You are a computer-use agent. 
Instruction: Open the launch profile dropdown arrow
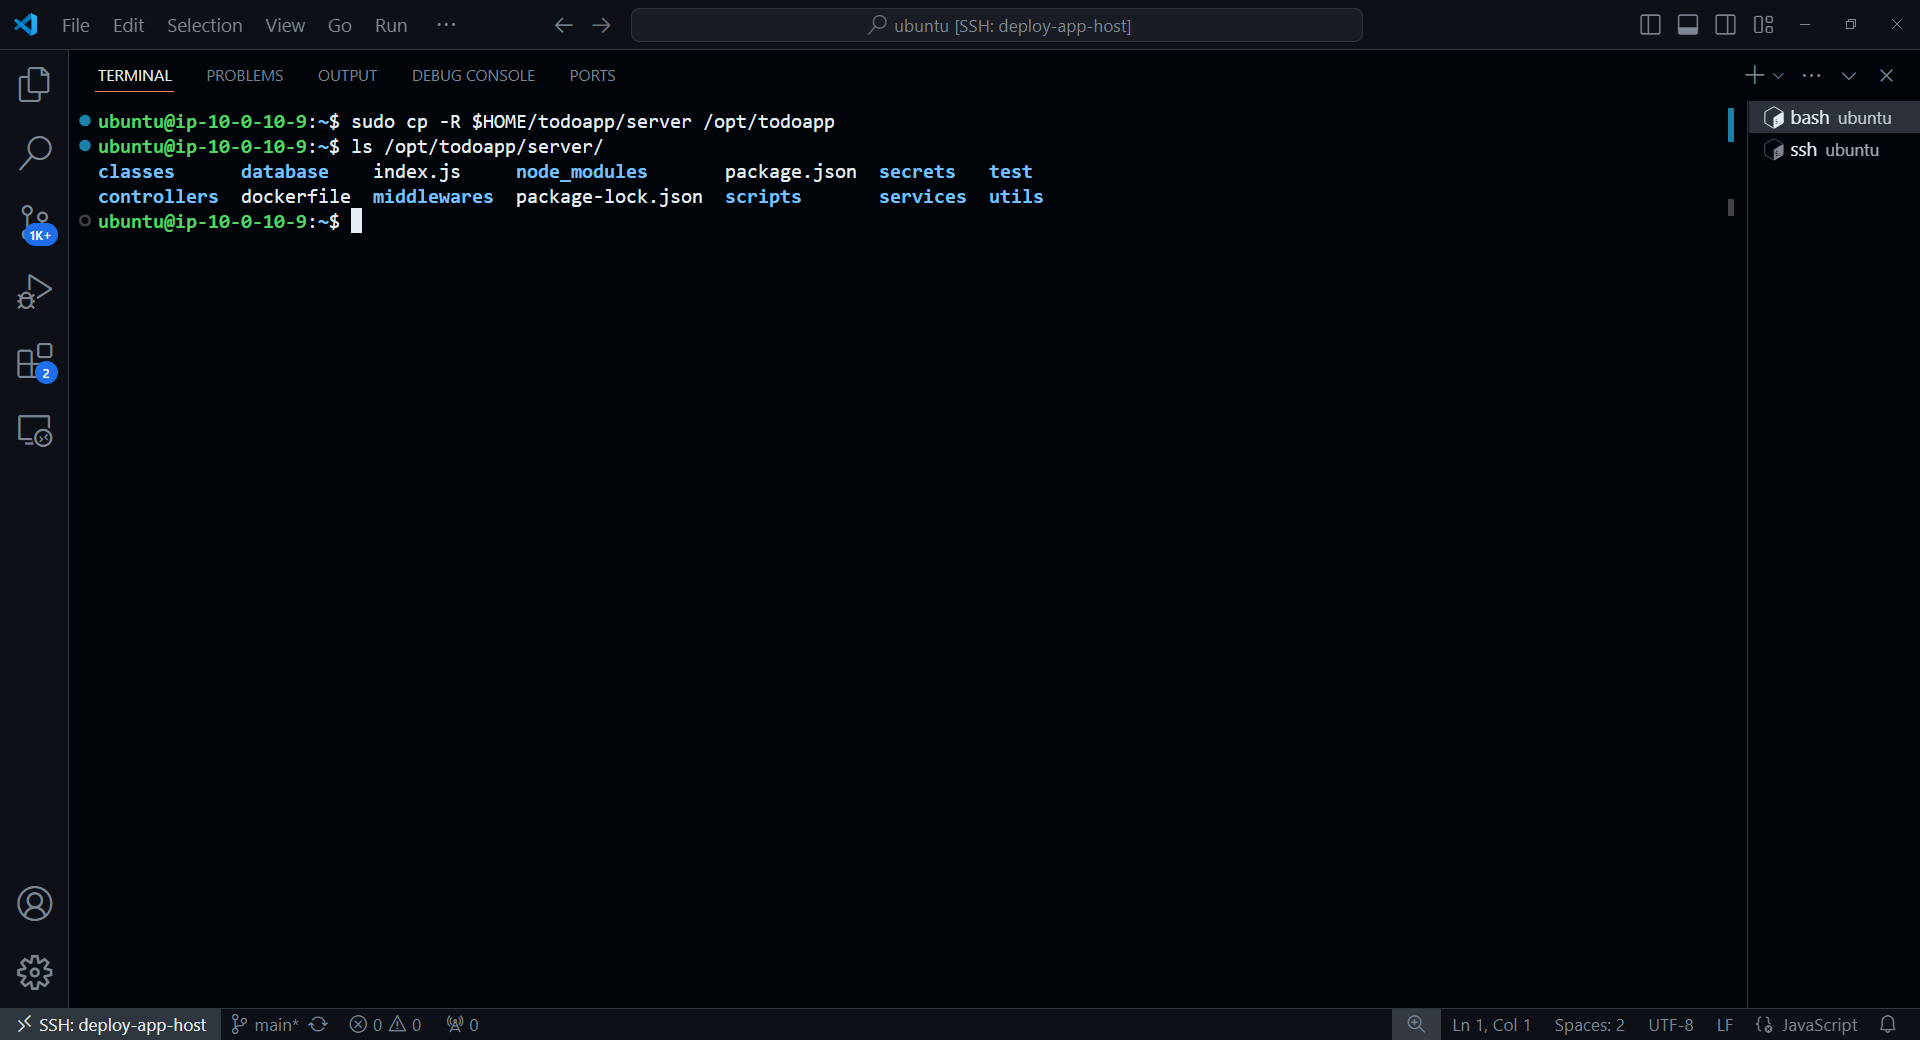click(1778, 76)
